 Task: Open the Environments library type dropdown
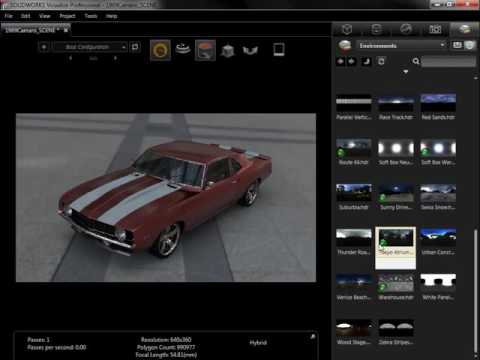pos(402,45)
